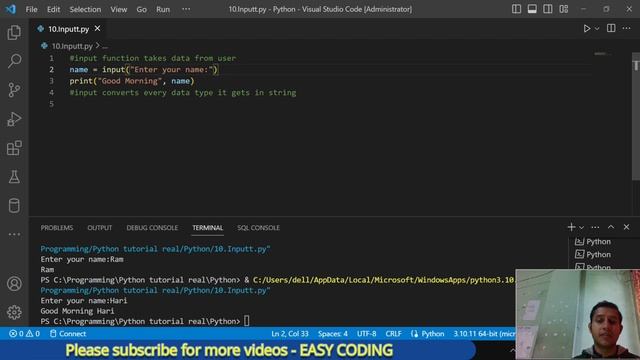
Task: Select the 10.Inputt.py editor tab
Action: click(68, 29)
